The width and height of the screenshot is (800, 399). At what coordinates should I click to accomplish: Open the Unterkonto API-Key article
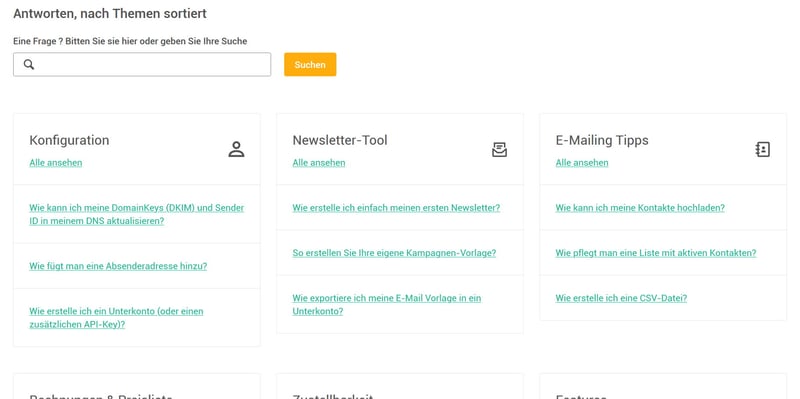116,317
